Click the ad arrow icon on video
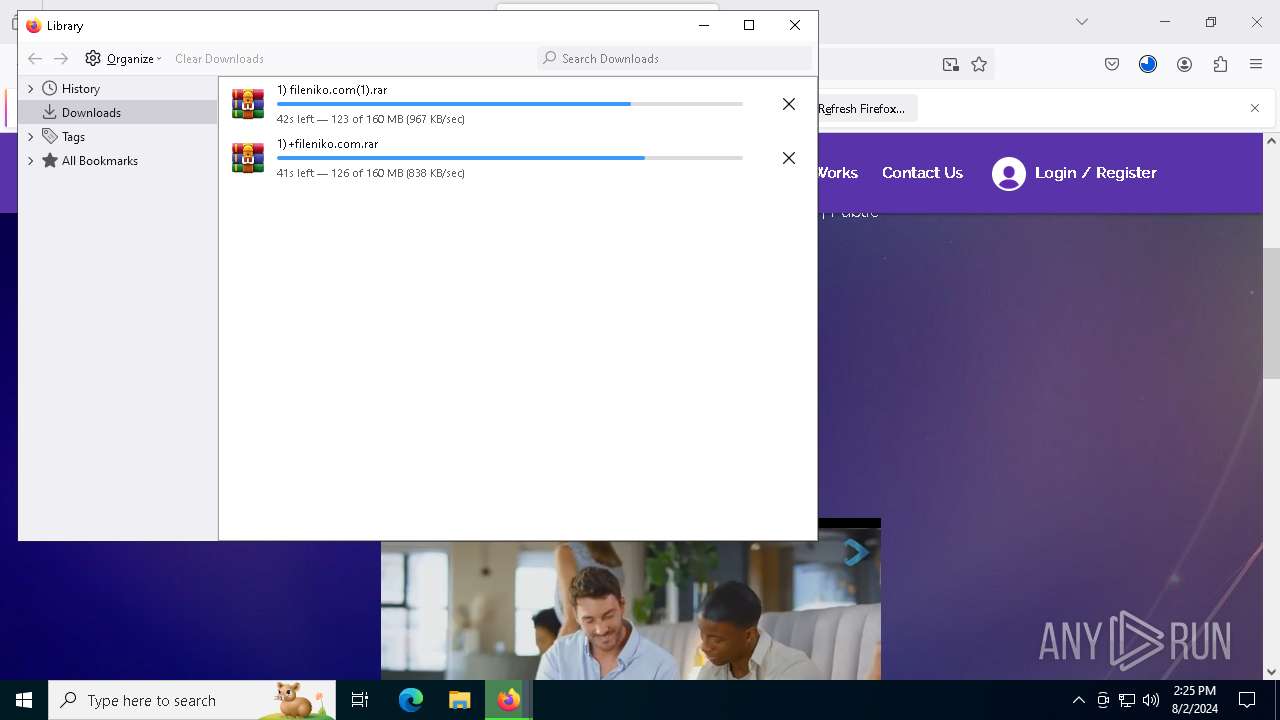The height and width of the screenshot is (720, 1280). click(856, 552)
